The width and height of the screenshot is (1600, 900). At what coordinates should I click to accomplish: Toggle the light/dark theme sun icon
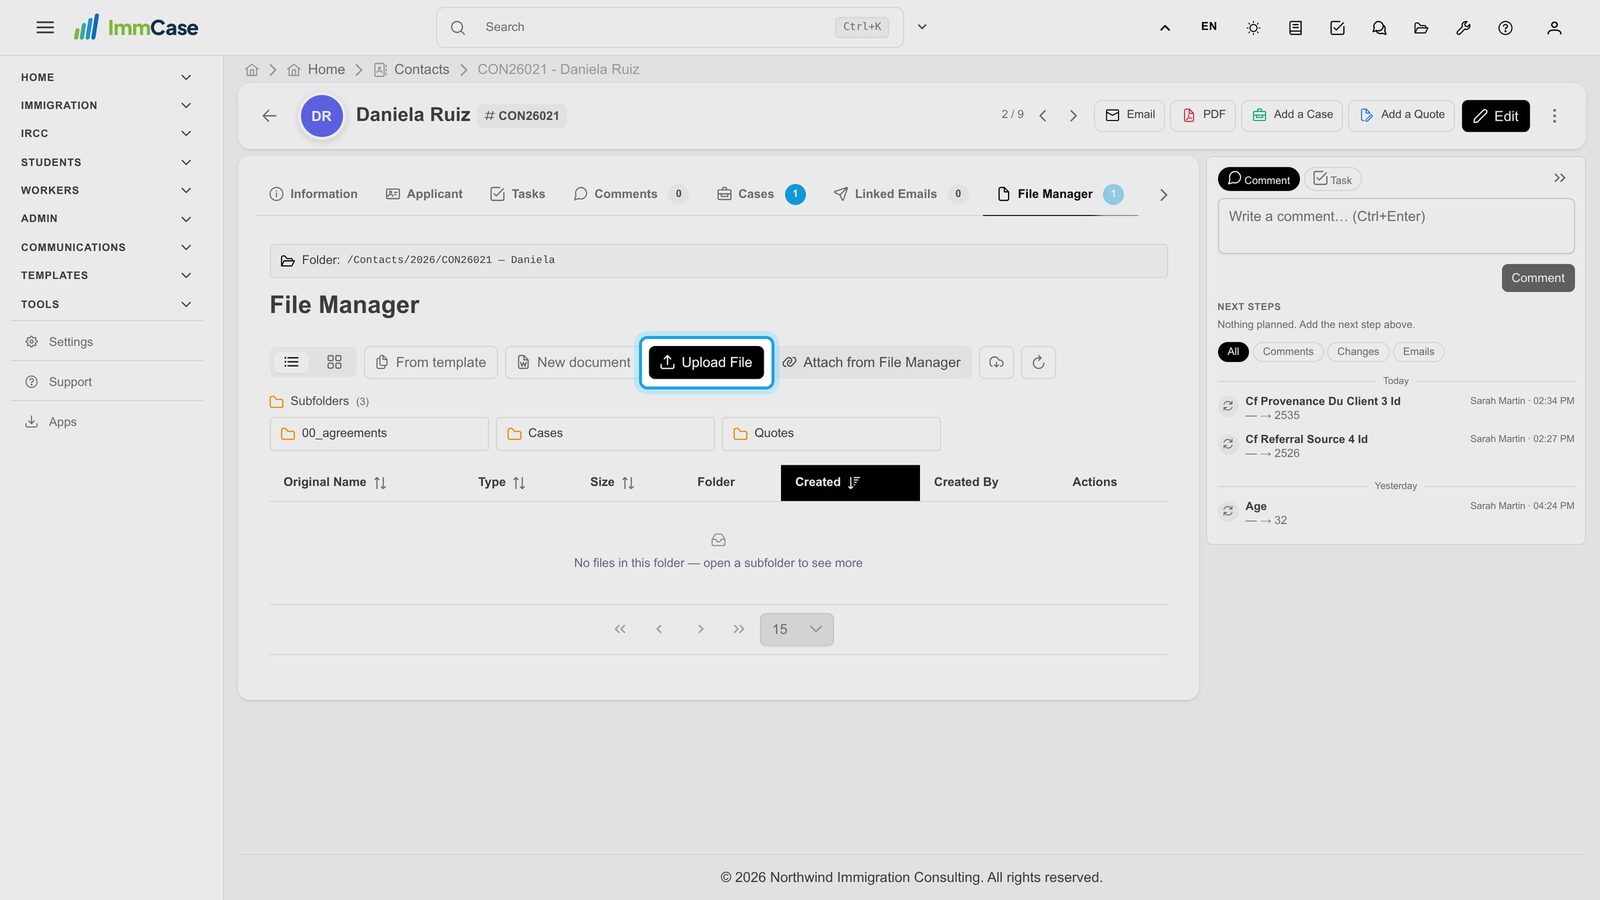point(1253,28)
